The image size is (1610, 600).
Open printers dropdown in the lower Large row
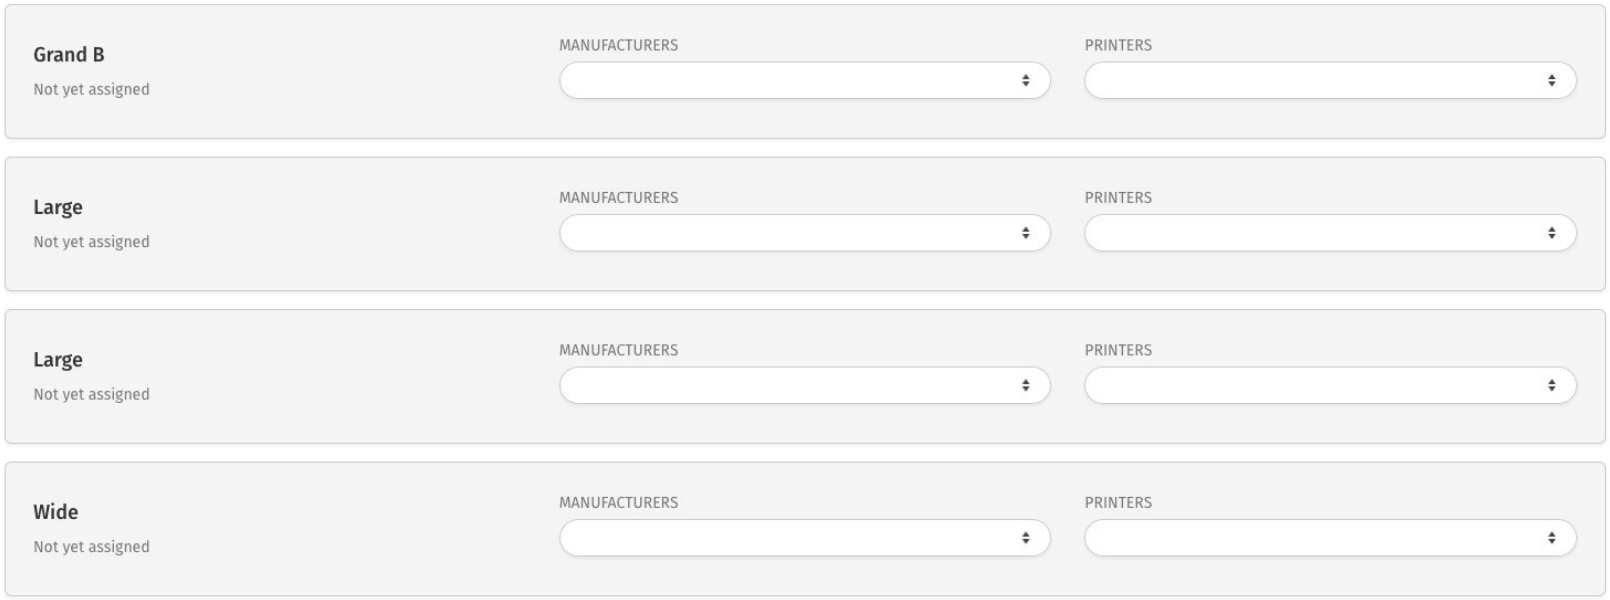[x=1329, y=386]
